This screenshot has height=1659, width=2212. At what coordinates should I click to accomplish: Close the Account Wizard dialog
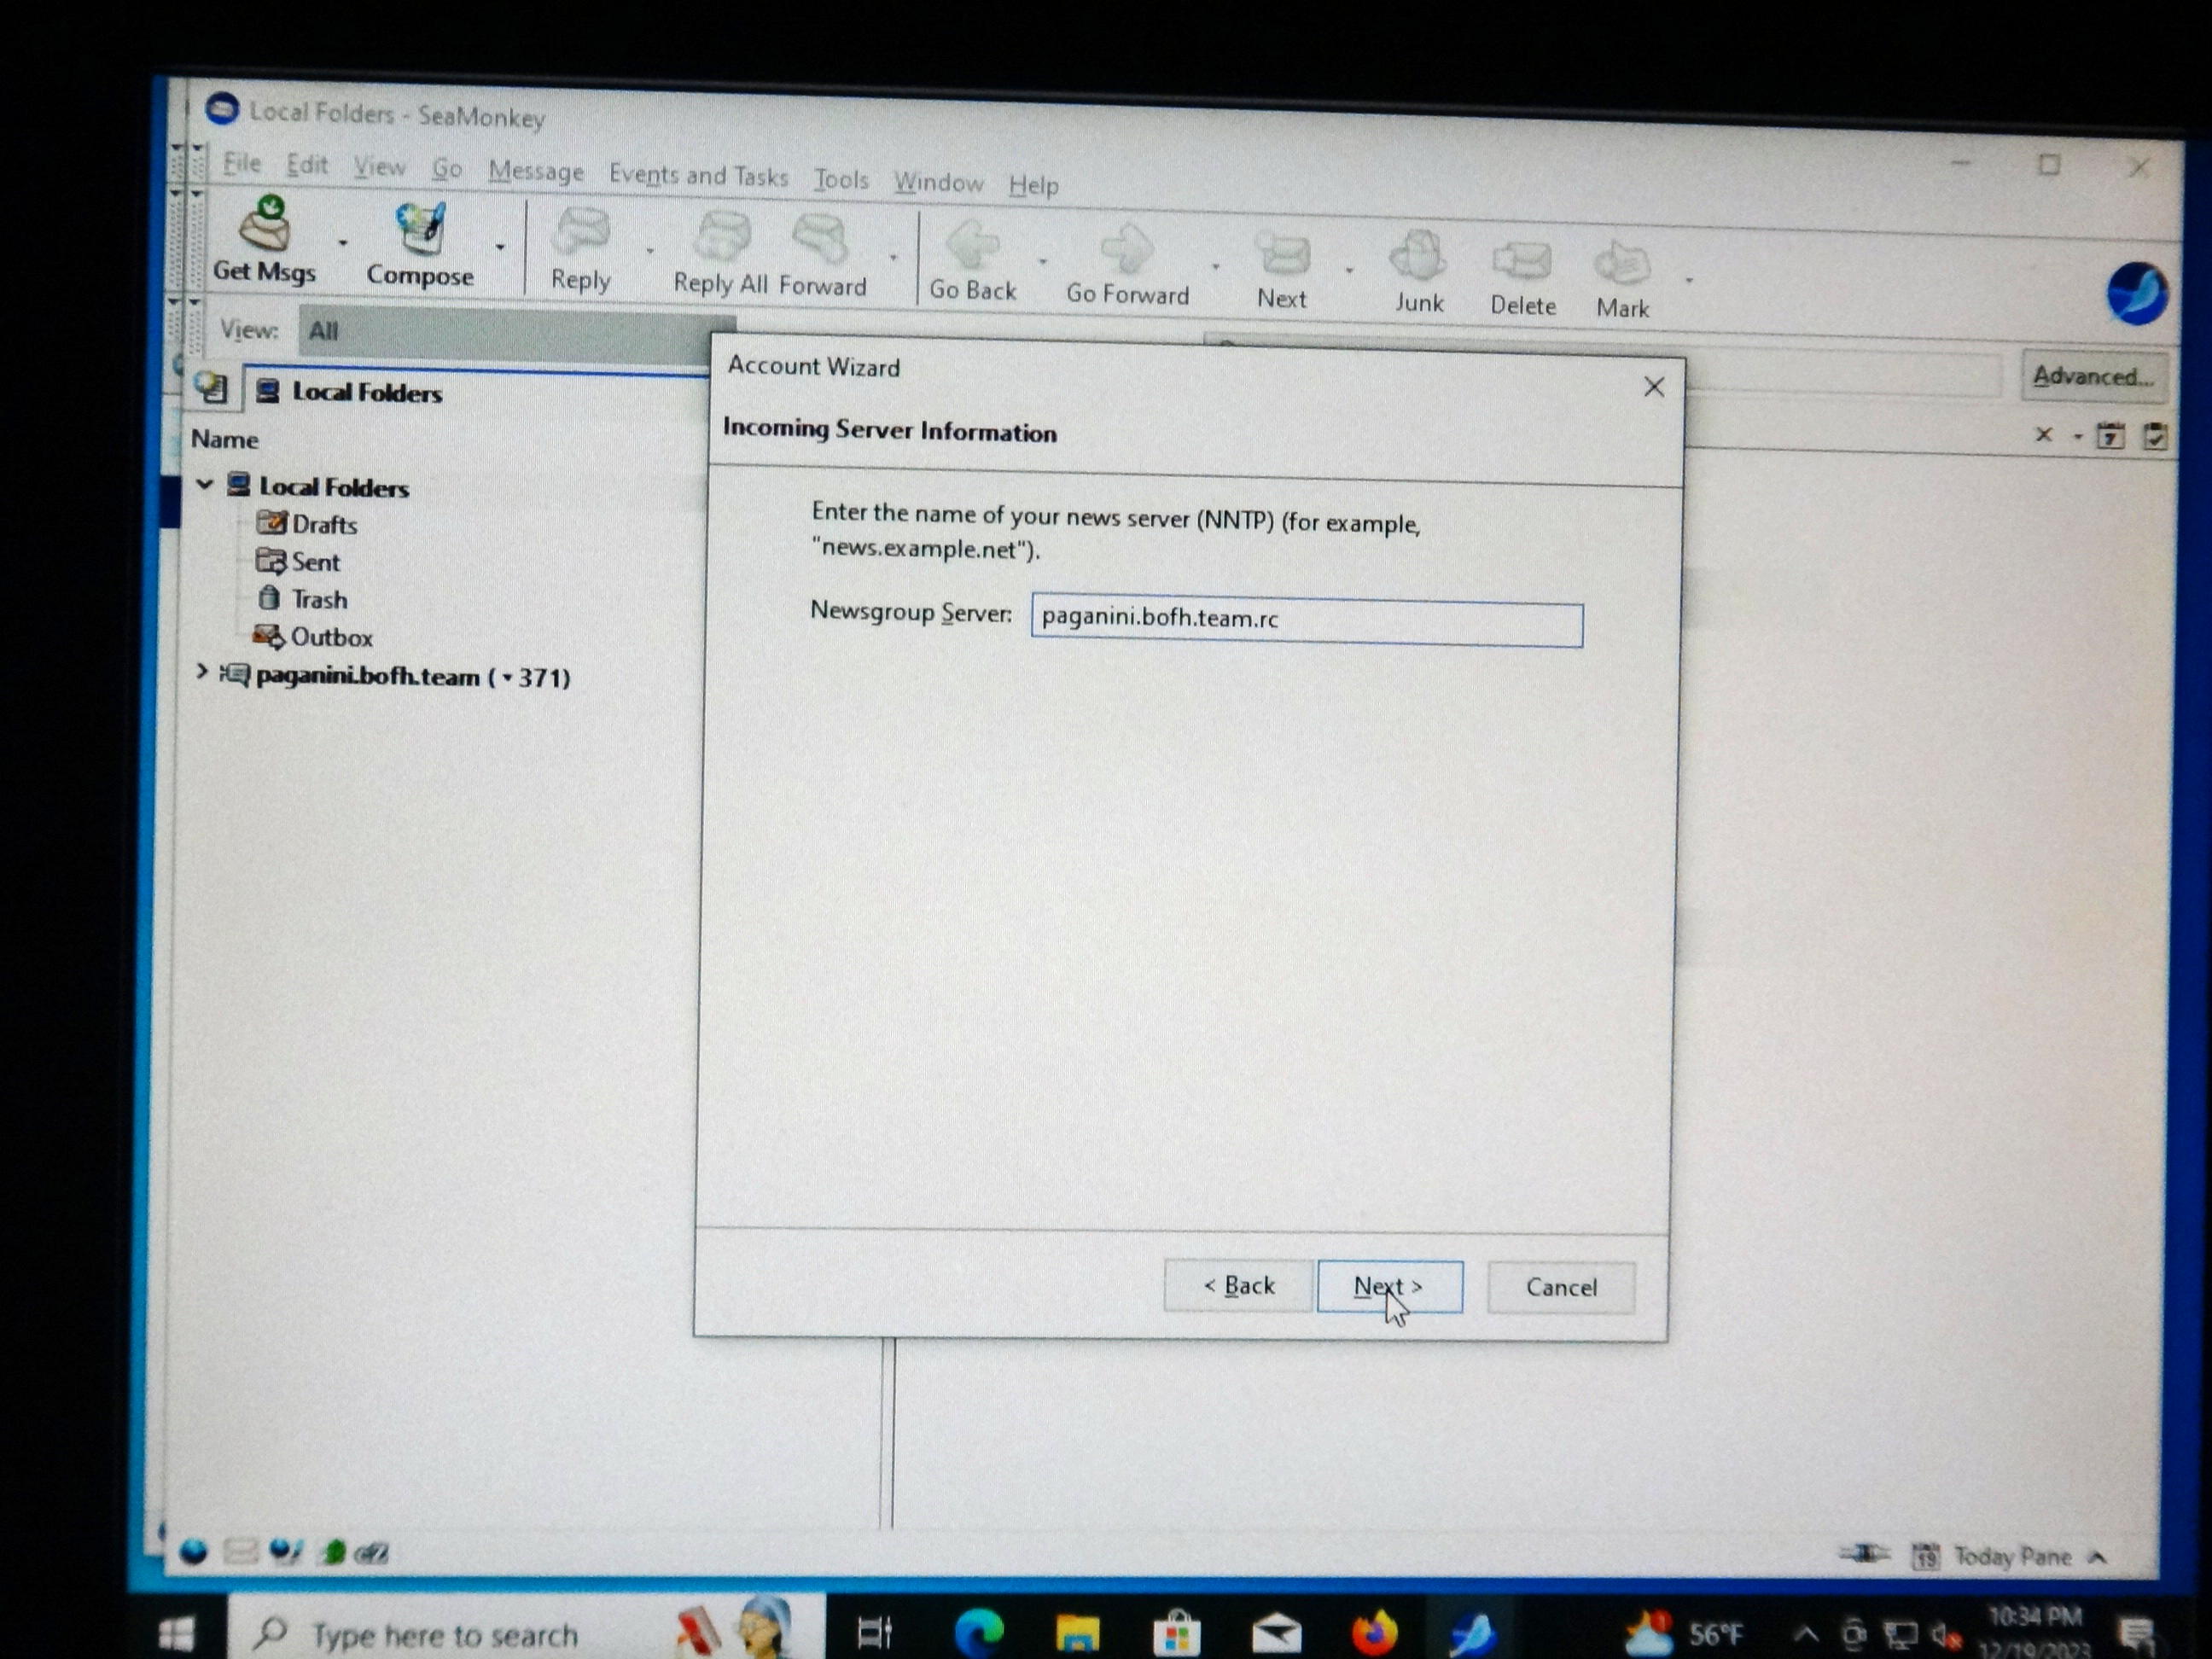tap(1654, 387)
